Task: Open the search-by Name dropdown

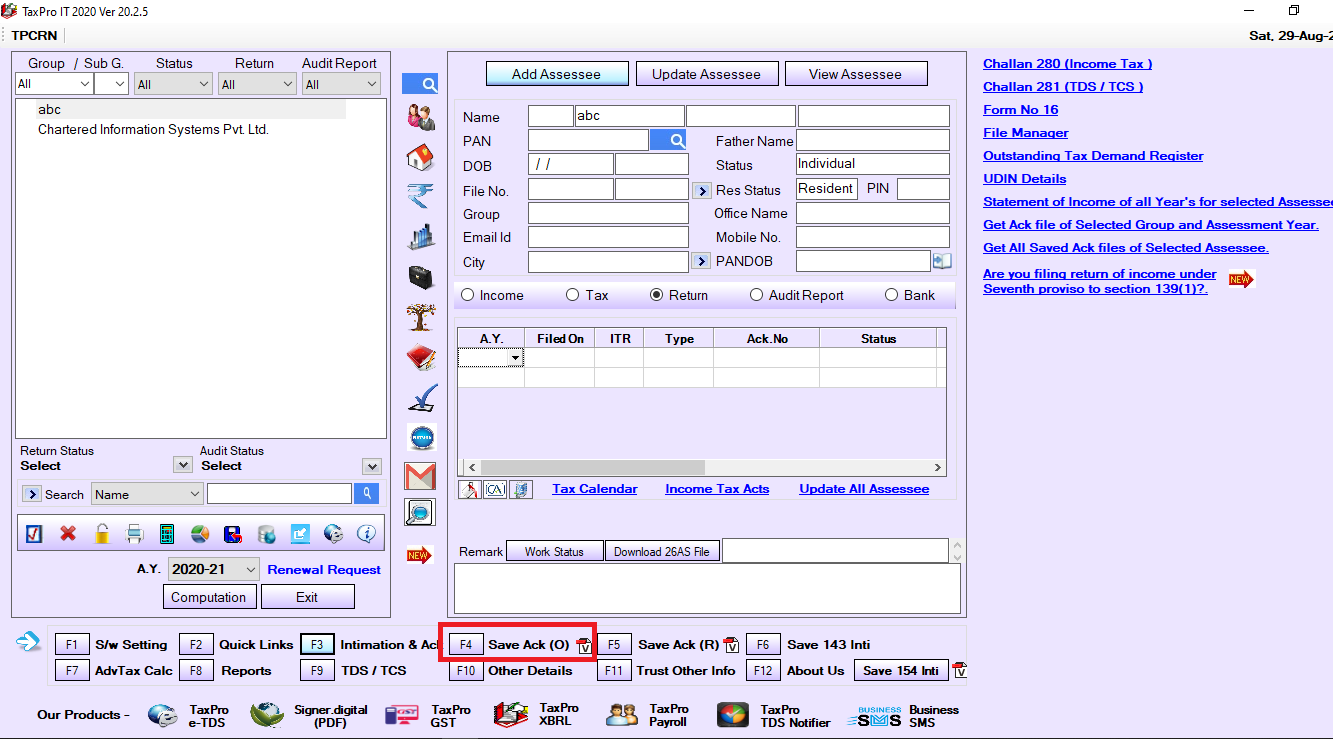Action: (147, 494)
